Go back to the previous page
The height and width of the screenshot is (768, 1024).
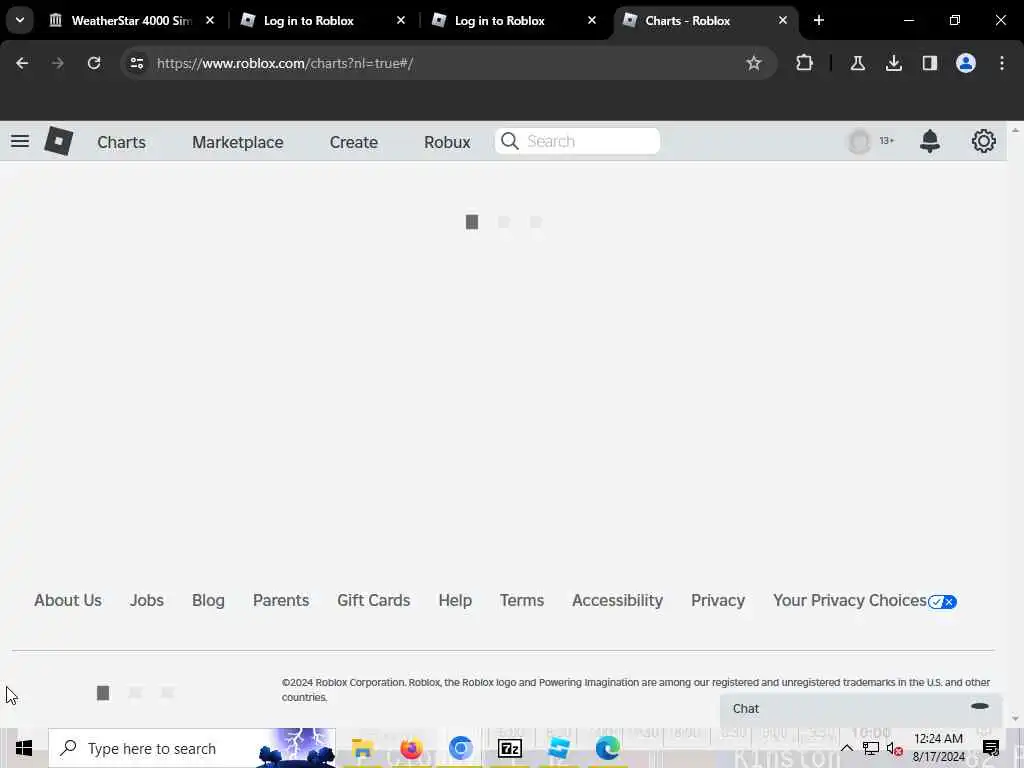(22, 63)
